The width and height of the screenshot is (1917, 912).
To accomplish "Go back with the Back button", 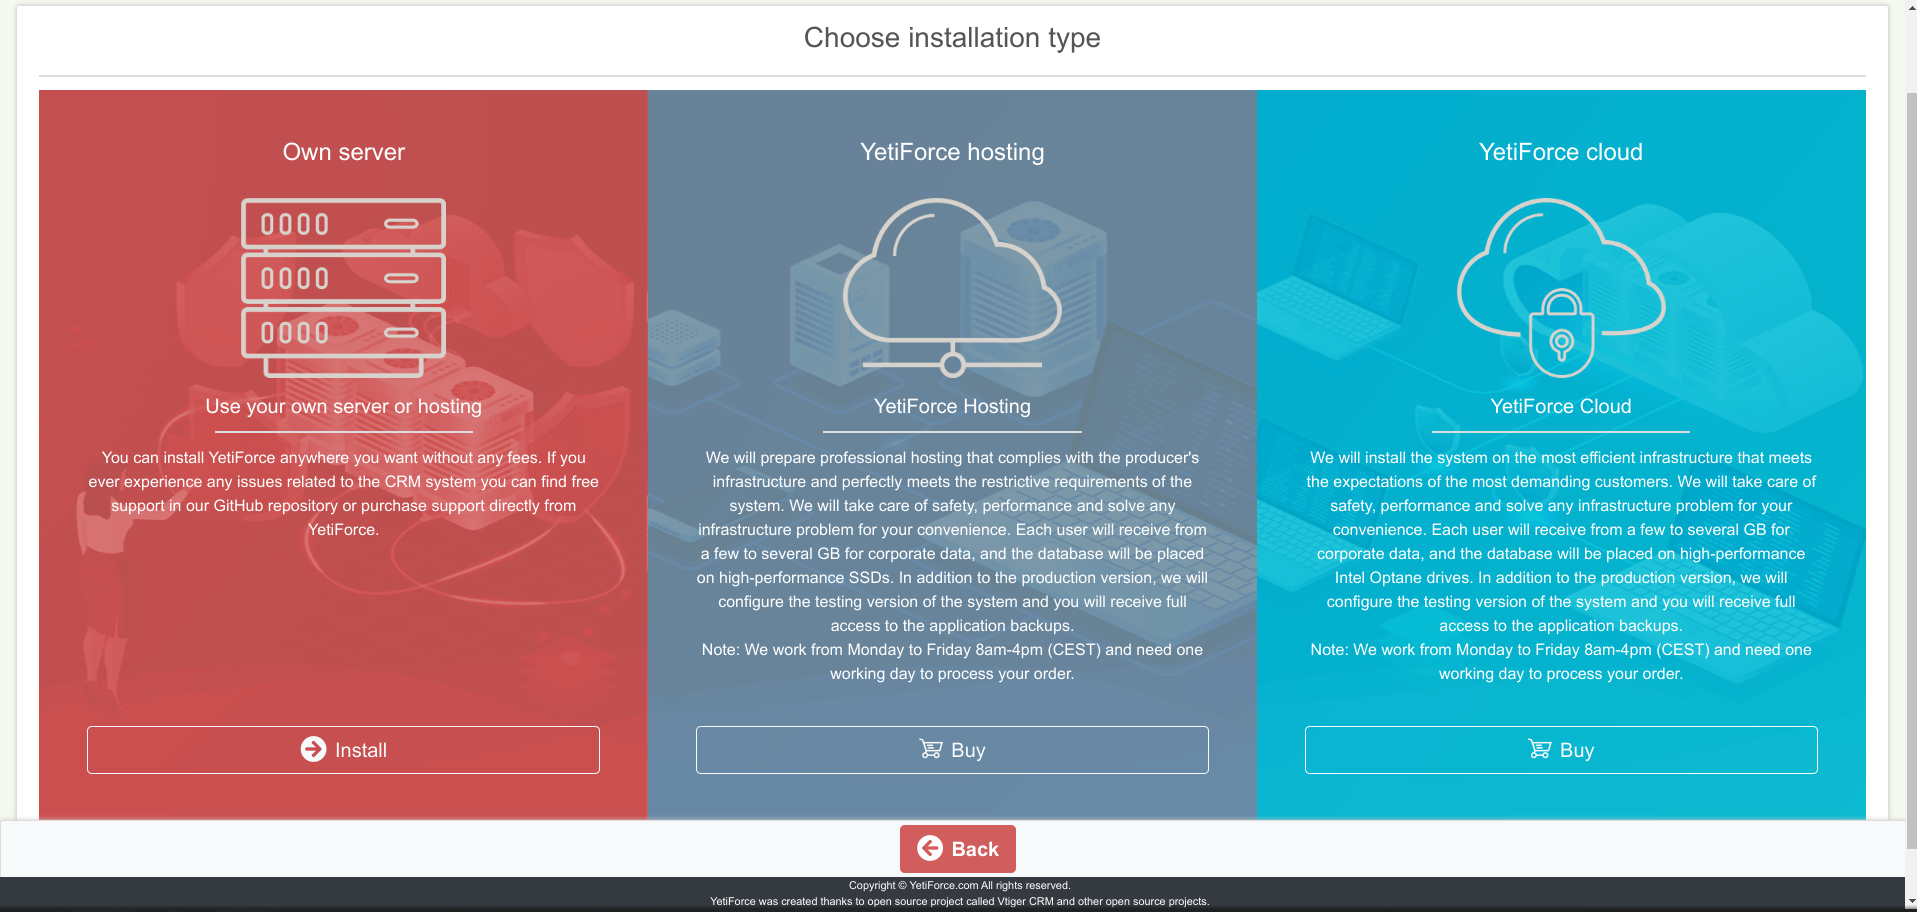I will click(x=958, y=849).
